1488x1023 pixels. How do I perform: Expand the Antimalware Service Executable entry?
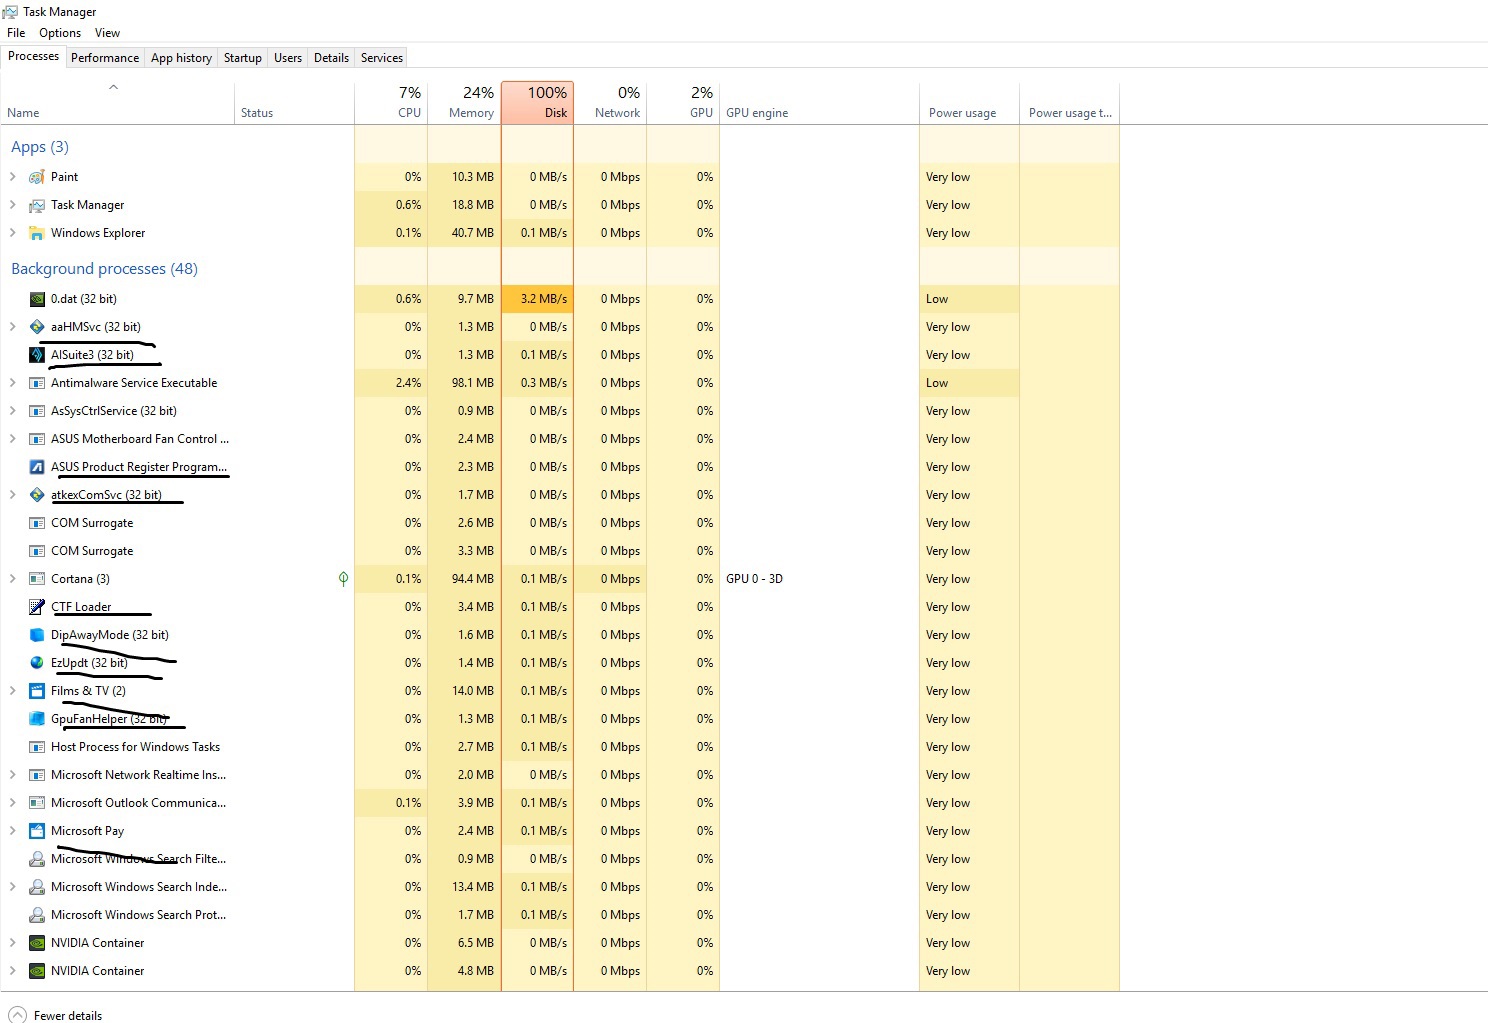point(12,383)
